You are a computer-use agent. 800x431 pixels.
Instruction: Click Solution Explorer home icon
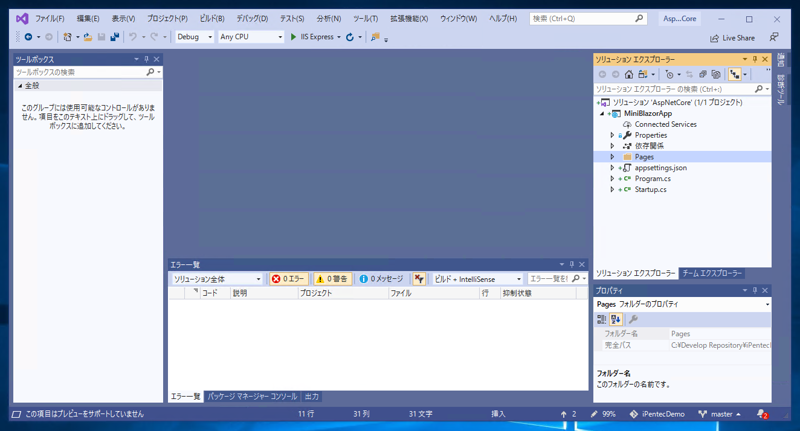629,74
